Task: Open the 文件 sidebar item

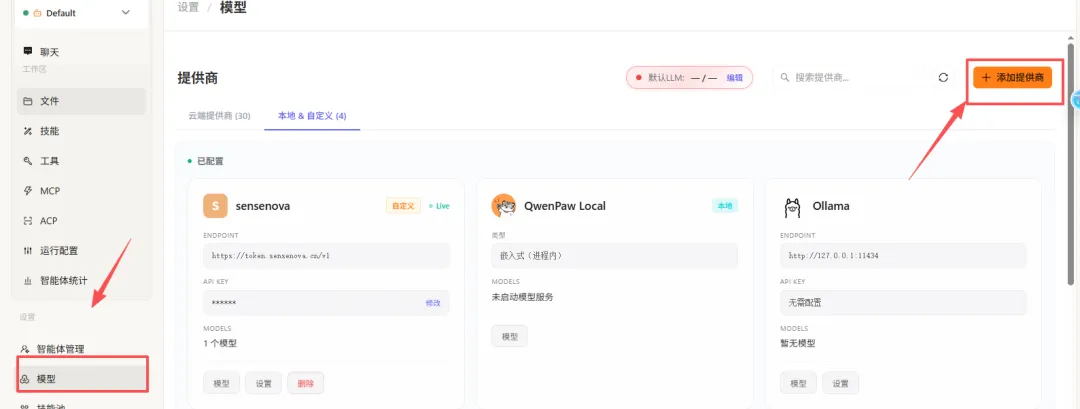Action: [82, 101]
